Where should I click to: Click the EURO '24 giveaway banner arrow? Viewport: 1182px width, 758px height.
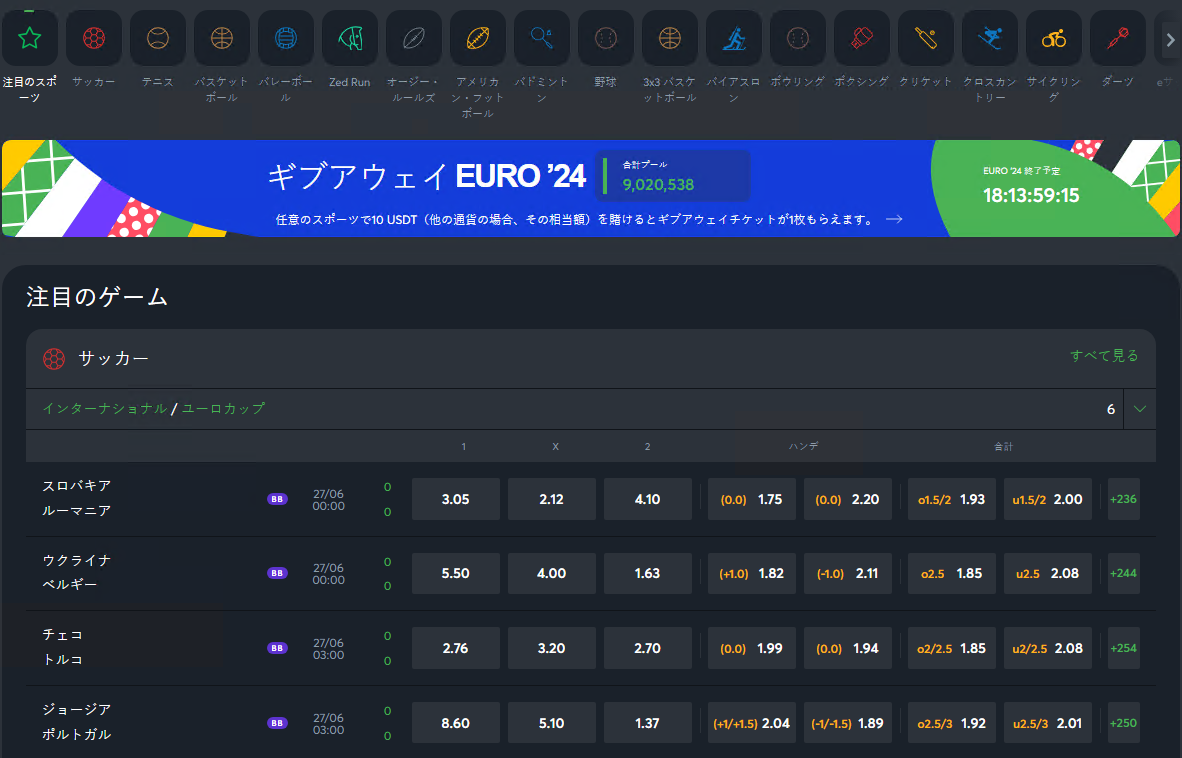coord(894,219)
